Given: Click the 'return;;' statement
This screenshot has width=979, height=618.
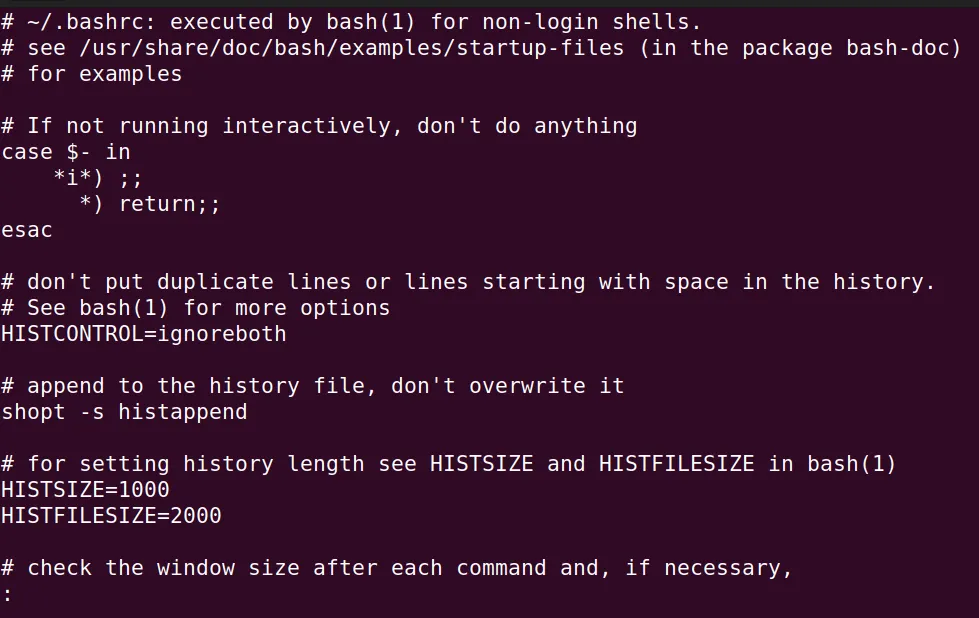Looking at the screenshot, I should (170, 204).
